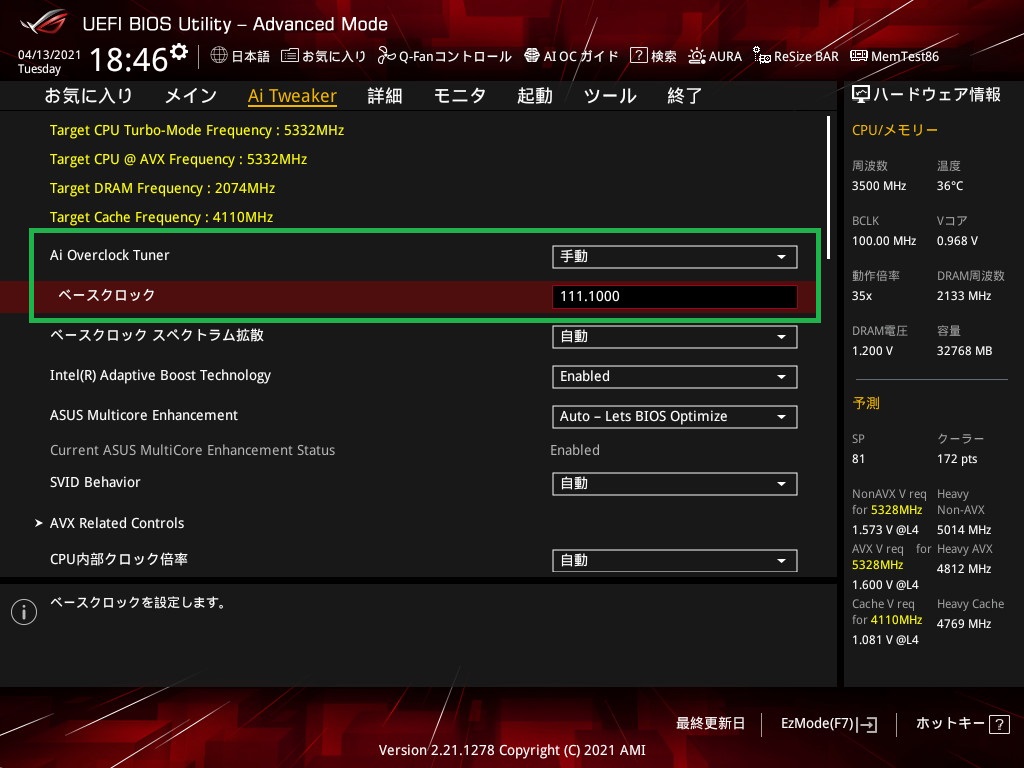Click the ROG logo icon

coord(43,22)
